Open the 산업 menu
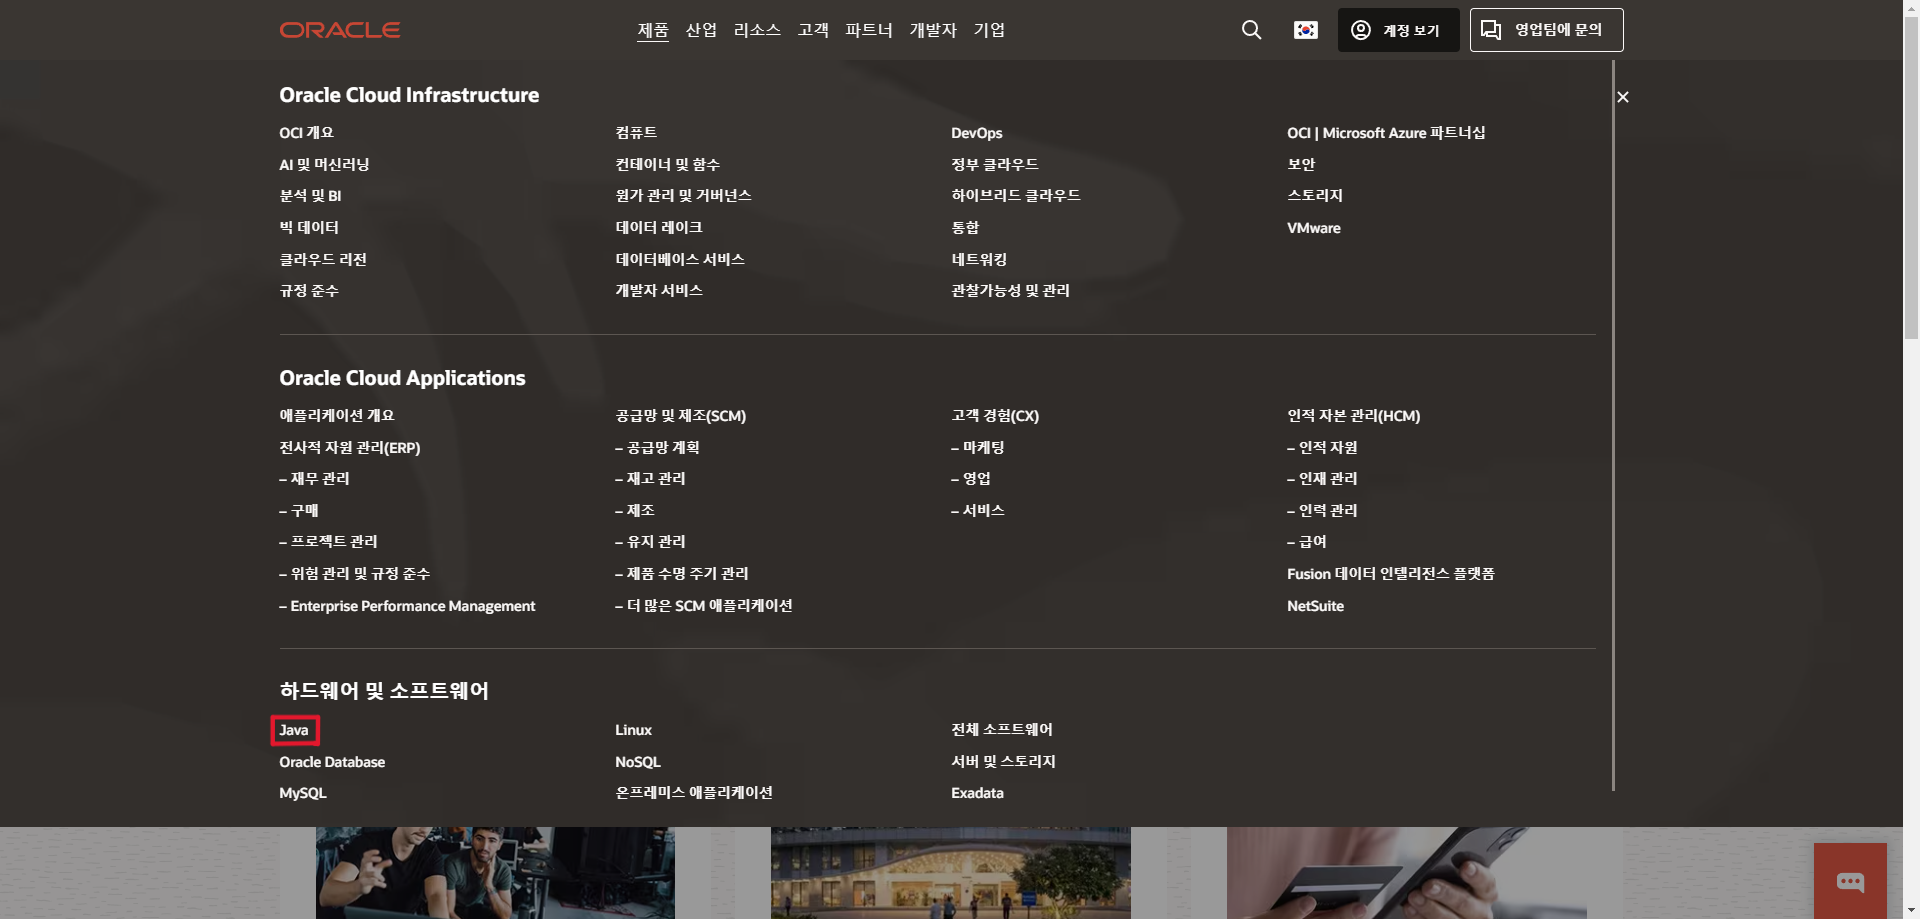 701,30
